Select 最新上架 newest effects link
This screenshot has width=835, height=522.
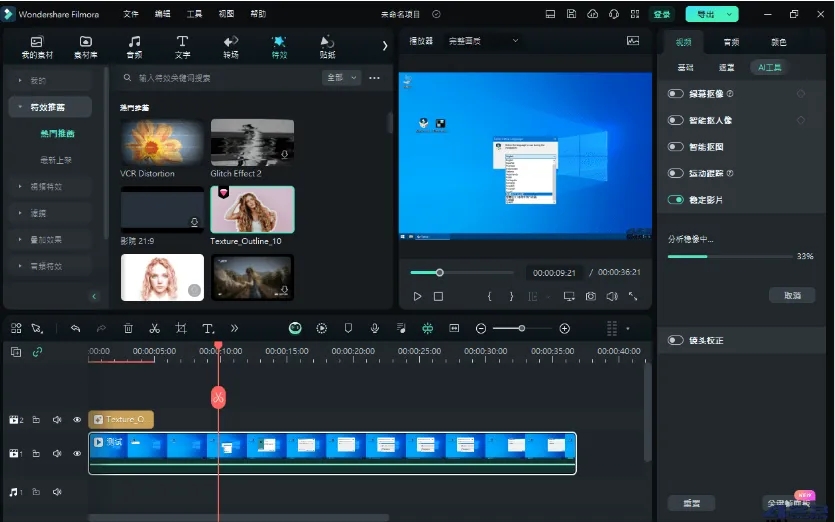coord(56,160)
